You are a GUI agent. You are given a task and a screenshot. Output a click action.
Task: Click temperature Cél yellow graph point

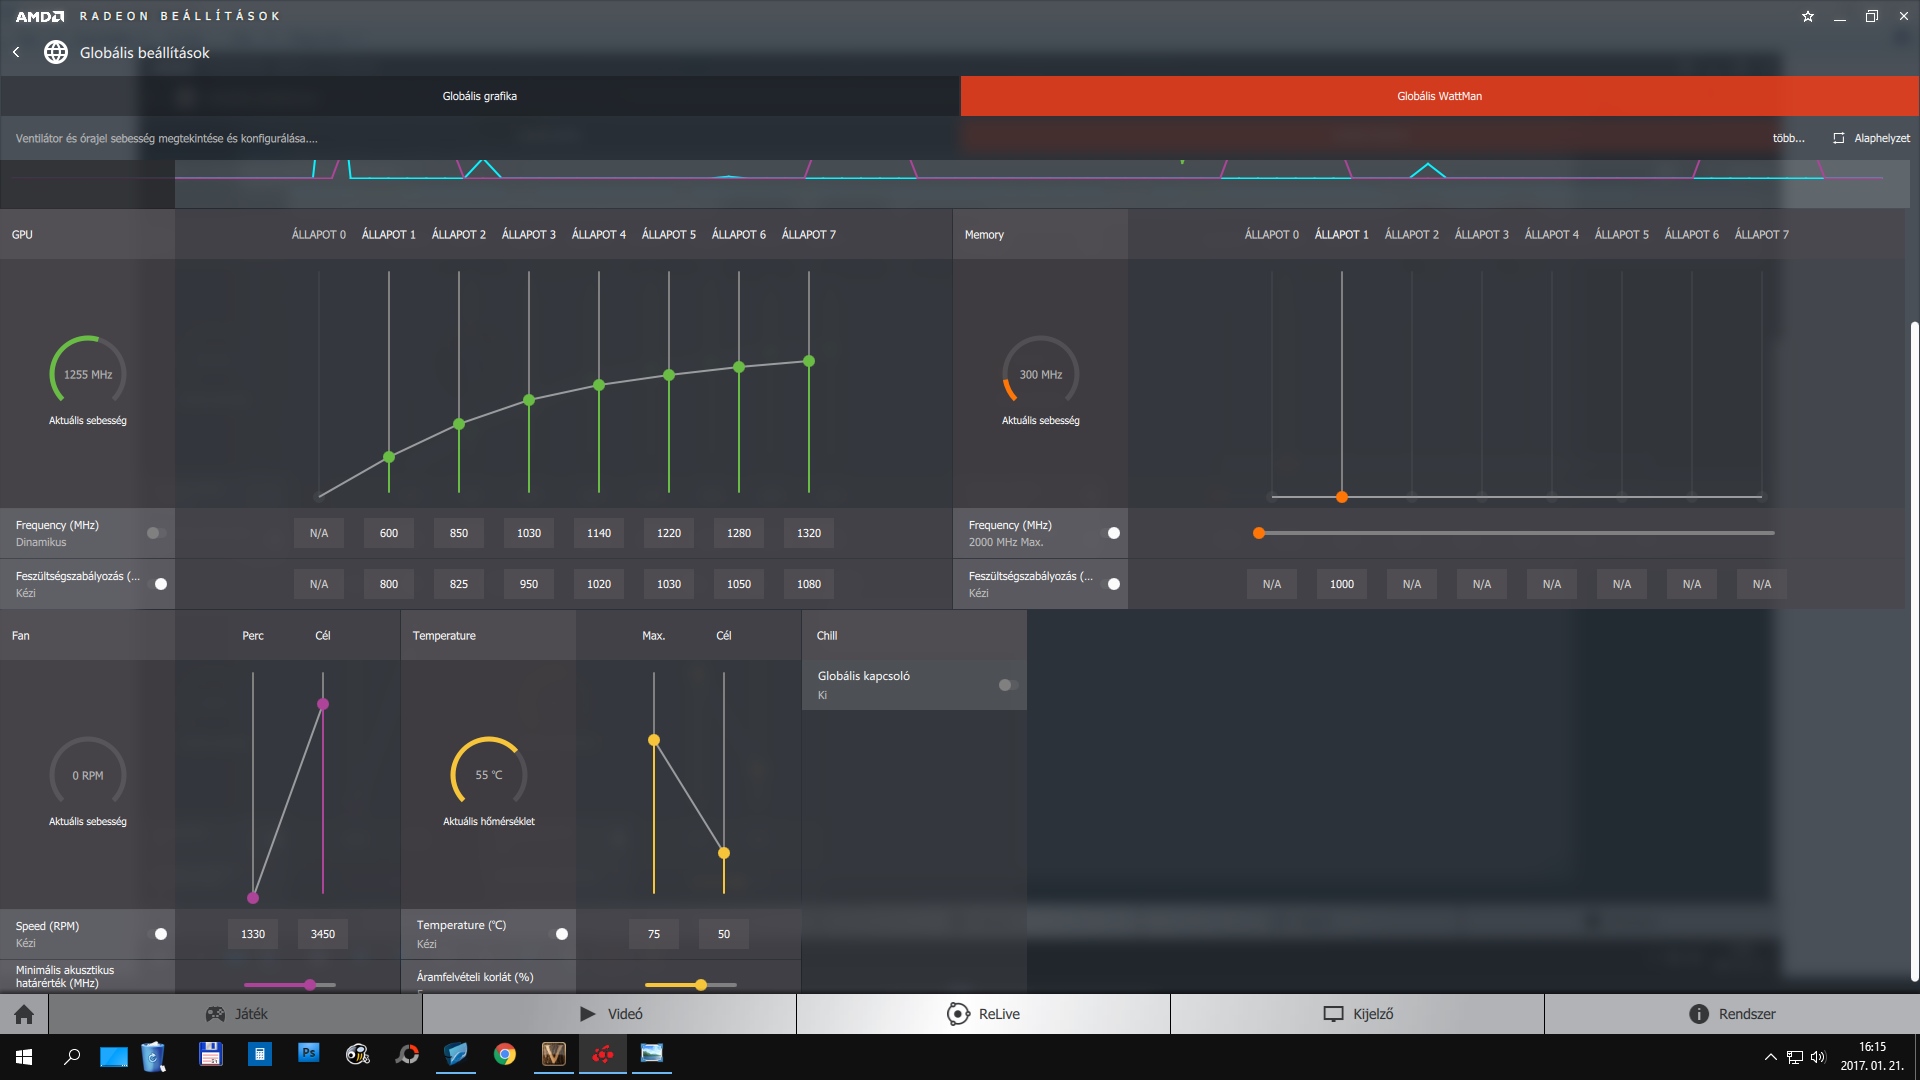tap(724, 853)
